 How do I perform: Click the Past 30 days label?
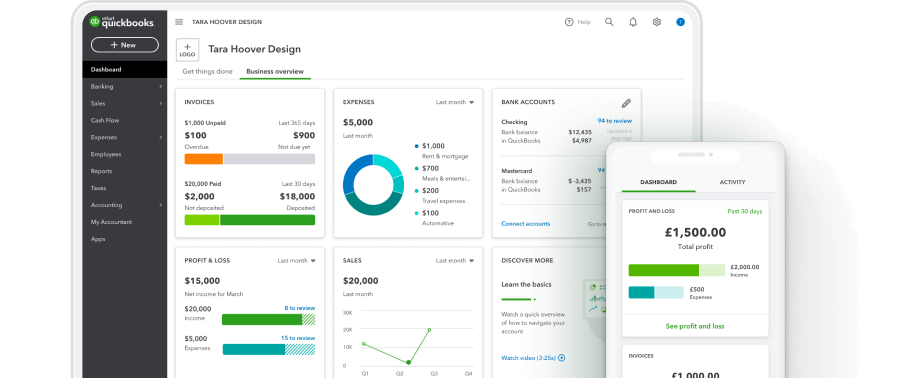pos(744,211)
